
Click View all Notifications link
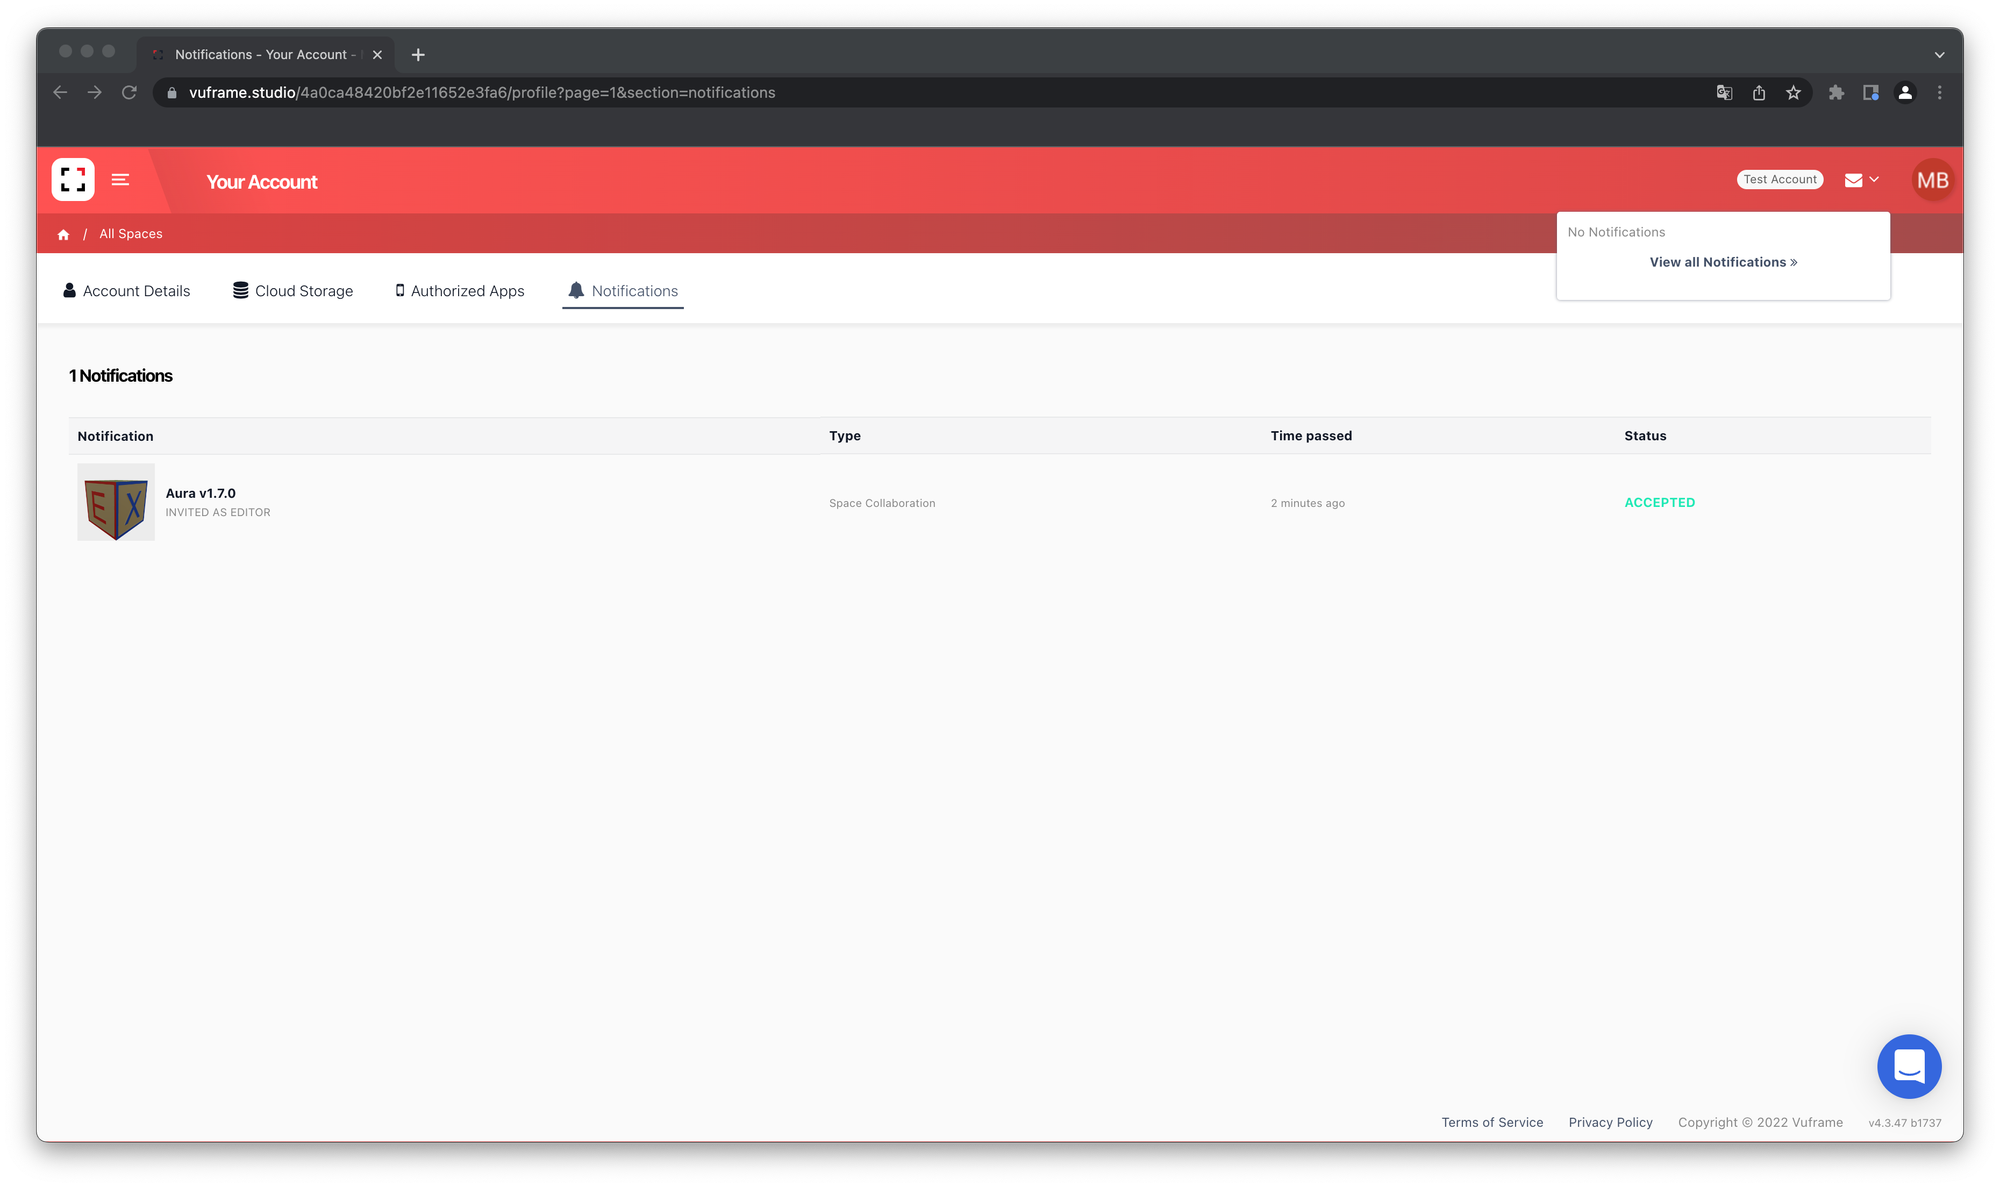point(1723,262)
